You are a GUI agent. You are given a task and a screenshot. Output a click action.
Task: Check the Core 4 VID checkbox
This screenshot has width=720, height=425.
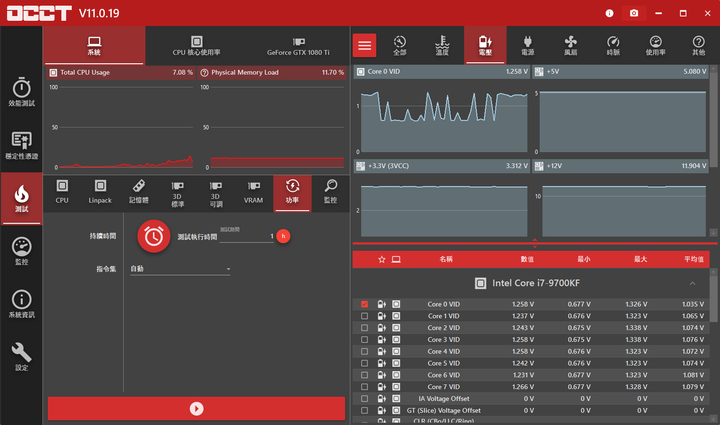pos(365,352)
